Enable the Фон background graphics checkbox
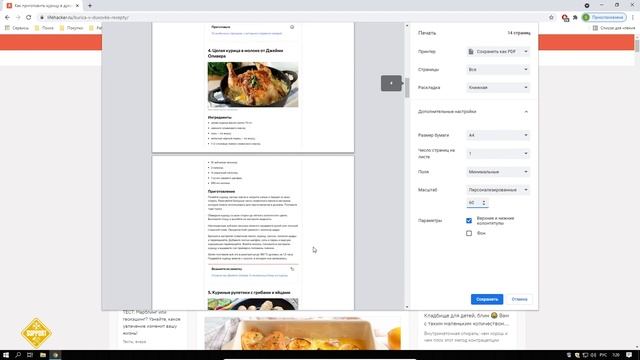The height and width of the screenshot is (360, 640). [x=469, y=233]
